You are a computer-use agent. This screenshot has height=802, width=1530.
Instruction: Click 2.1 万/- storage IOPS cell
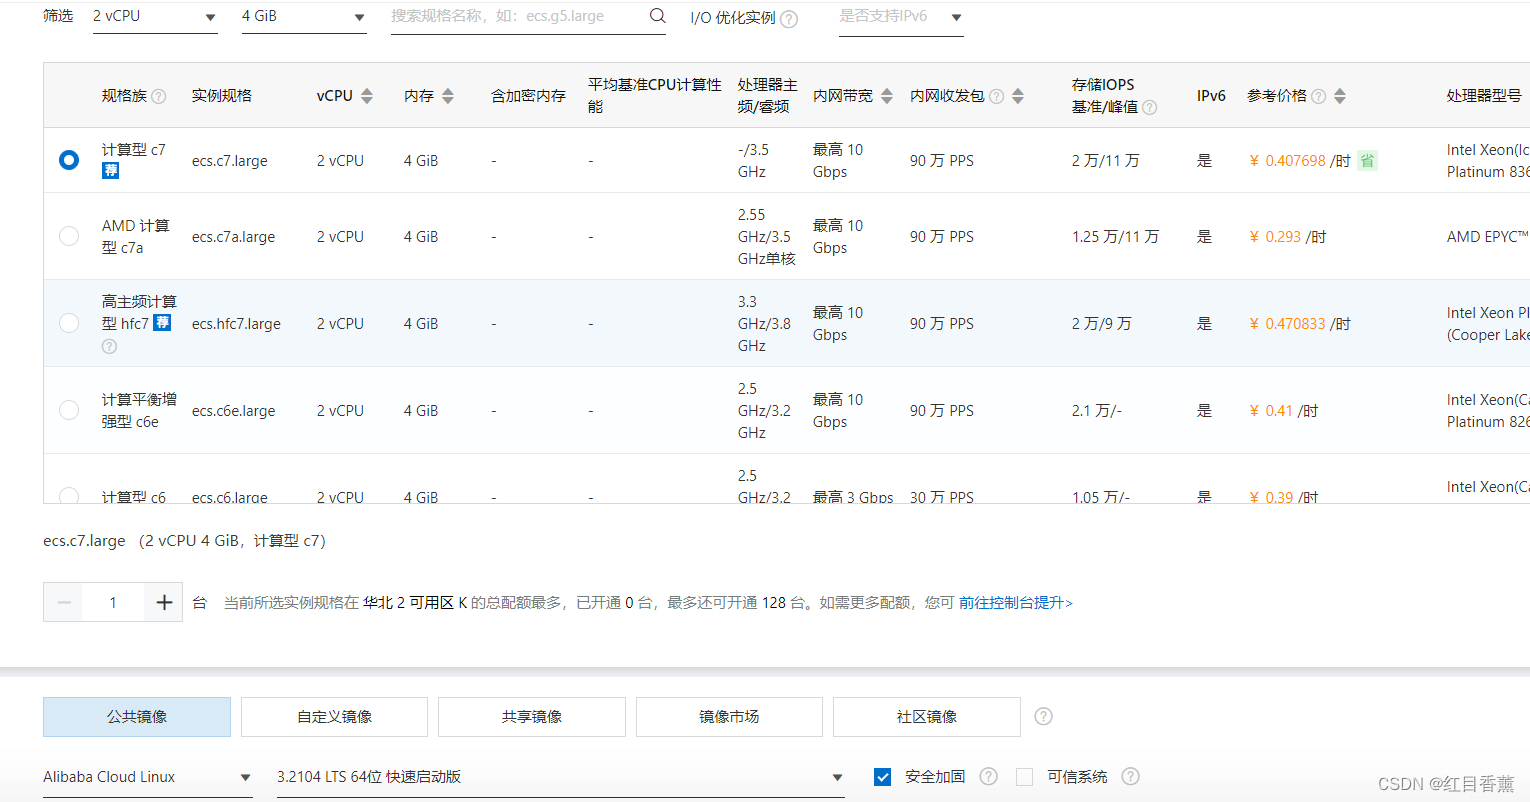[1097, 411]
